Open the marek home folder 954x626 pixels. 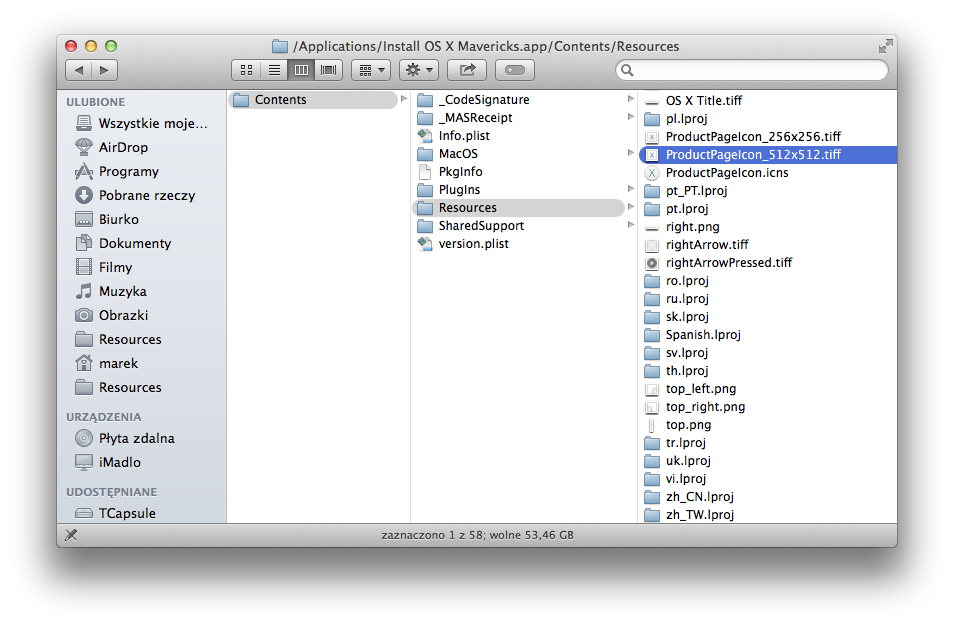[118, 363]
